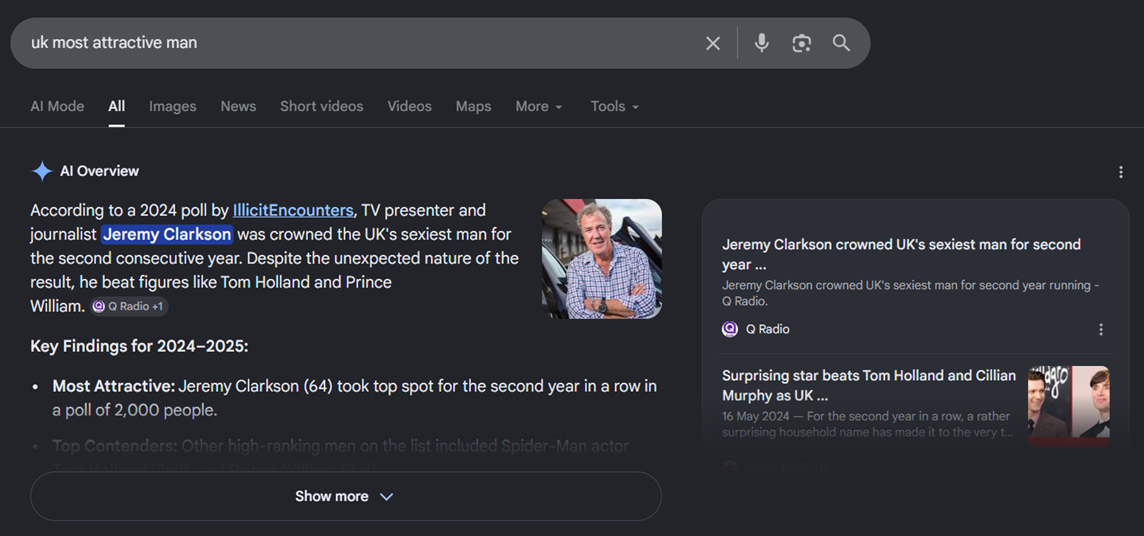Click the Q Radio logo icon in the source card
Viewport: 1144px width, 536px height.
pos(730,330)
